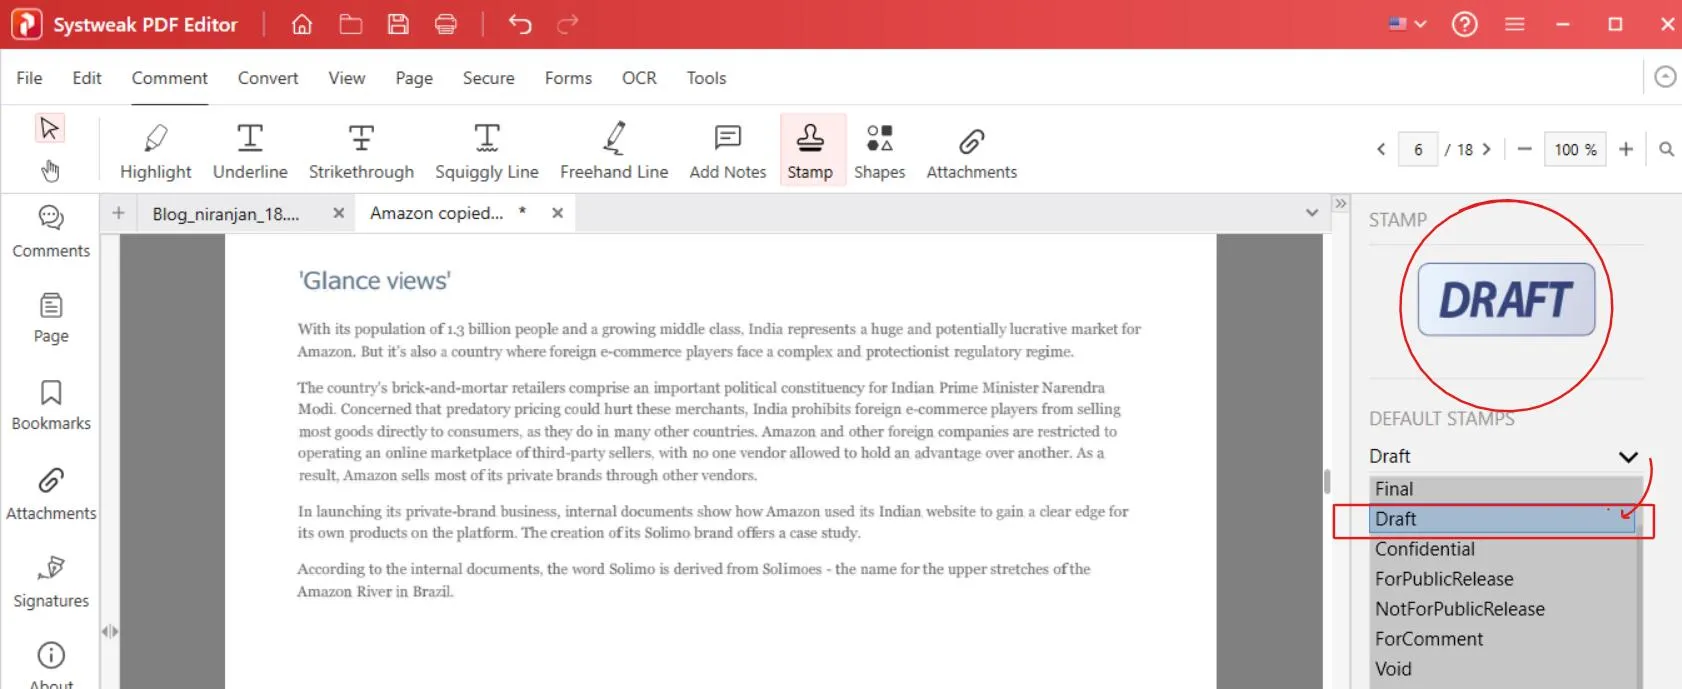Screen dimensions: 1682x689
Task: Expand the Draft stamps dropdown
Action: pos(1627,457)
